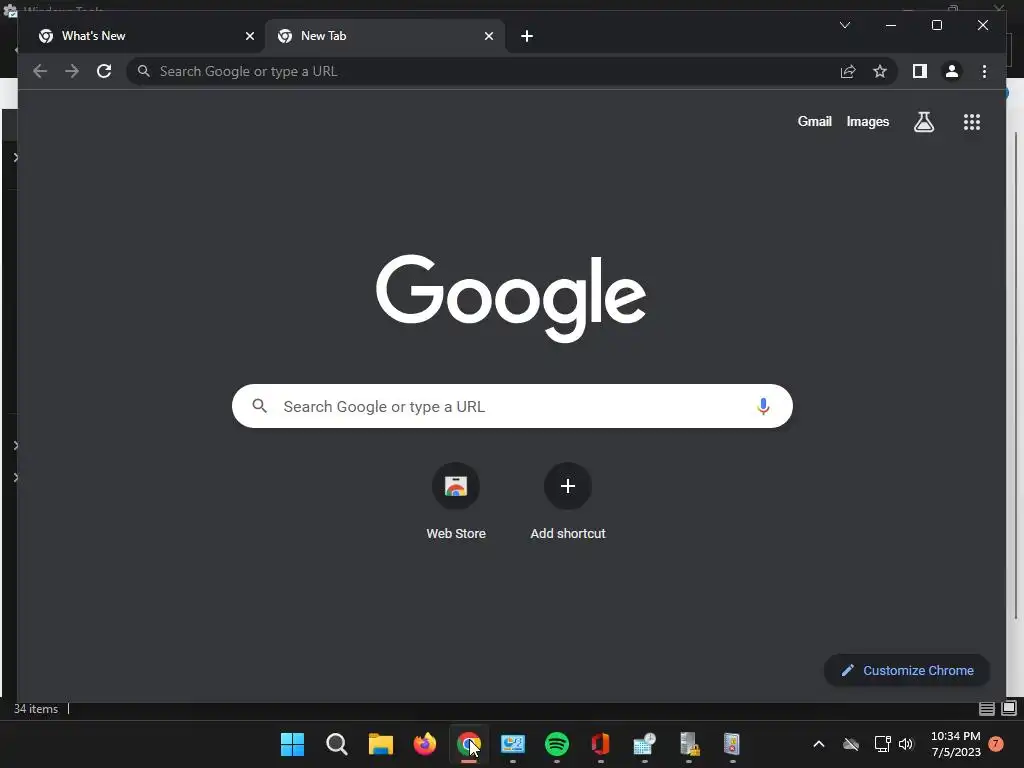The height and width of the screenshot is (768, 1024).
Task: Open the server security taskbar icon
Action: click(689, 744)
